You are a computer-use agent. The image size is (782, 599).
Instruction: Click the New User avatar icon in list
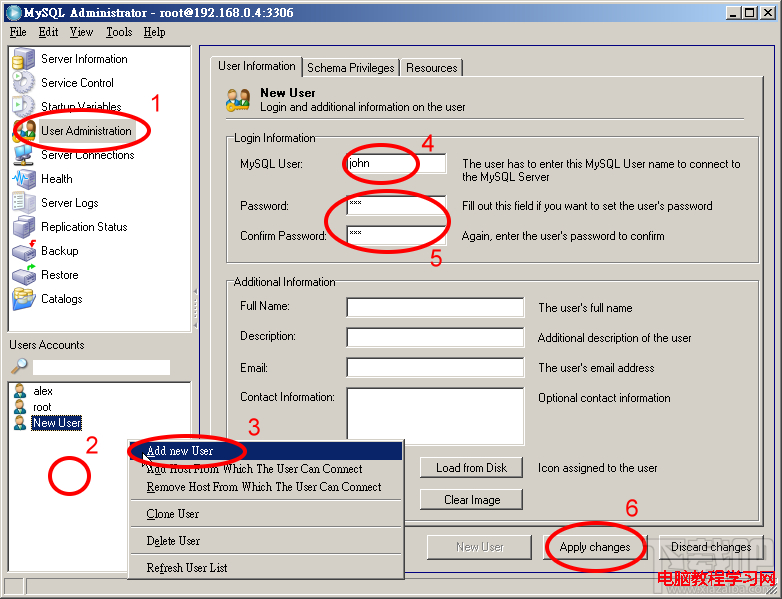click(20, 422)
